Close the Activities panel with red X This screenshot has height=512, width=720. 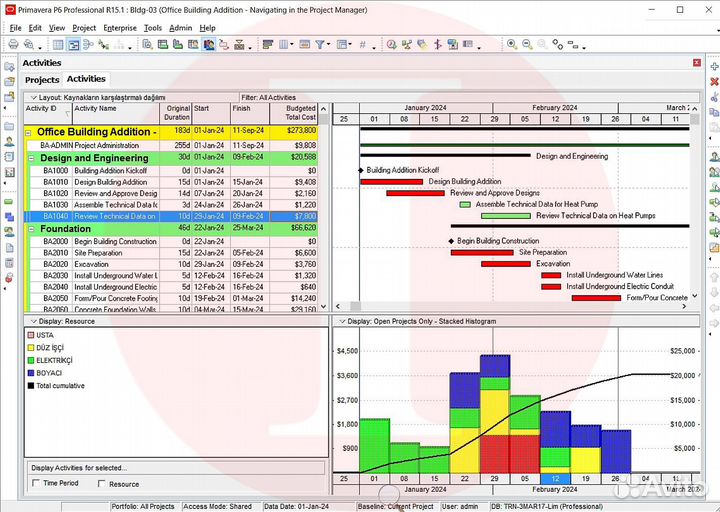click(697, 63)
